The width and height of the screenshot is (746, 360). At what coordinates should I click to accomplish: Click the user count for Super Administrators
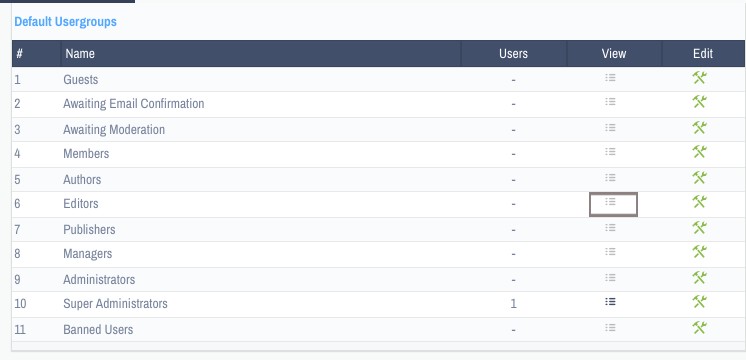pyautogui.click(x=513, y=303)
